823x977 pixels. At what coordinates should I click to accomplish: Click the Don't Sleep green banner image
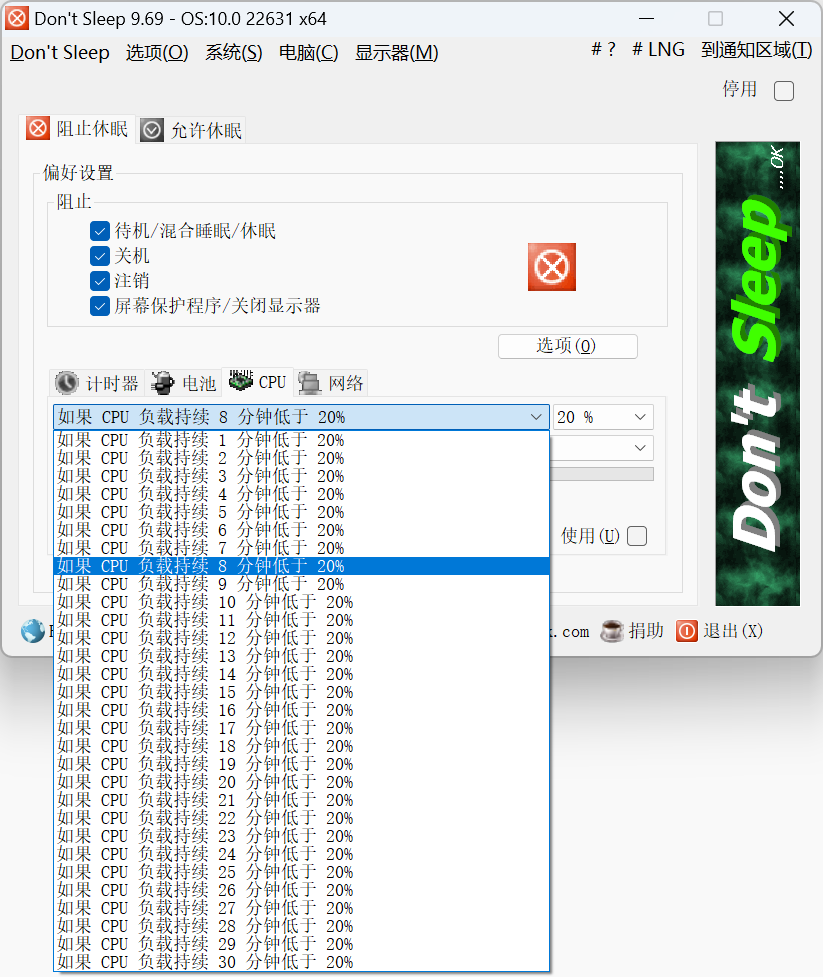[758, 374]
